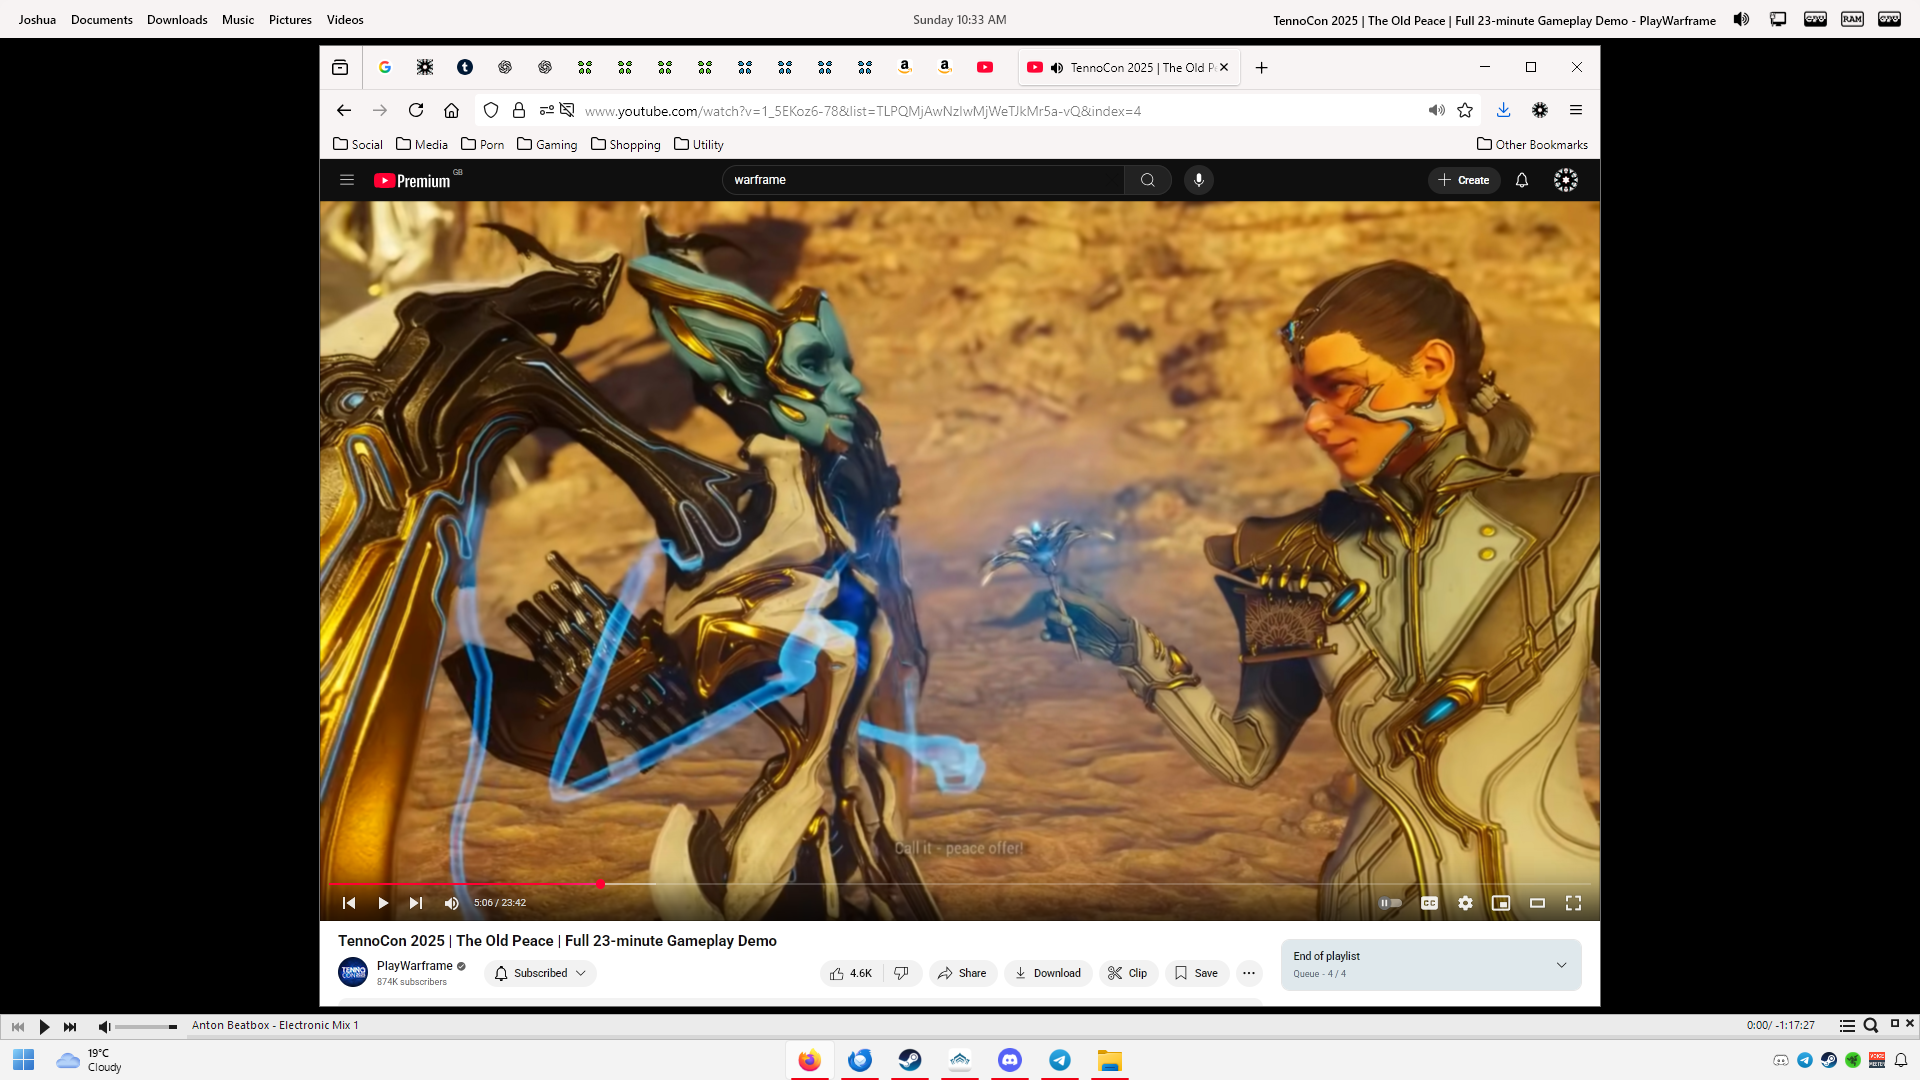Mute the TennoCon tab via speaker icon

(1057, 67)
